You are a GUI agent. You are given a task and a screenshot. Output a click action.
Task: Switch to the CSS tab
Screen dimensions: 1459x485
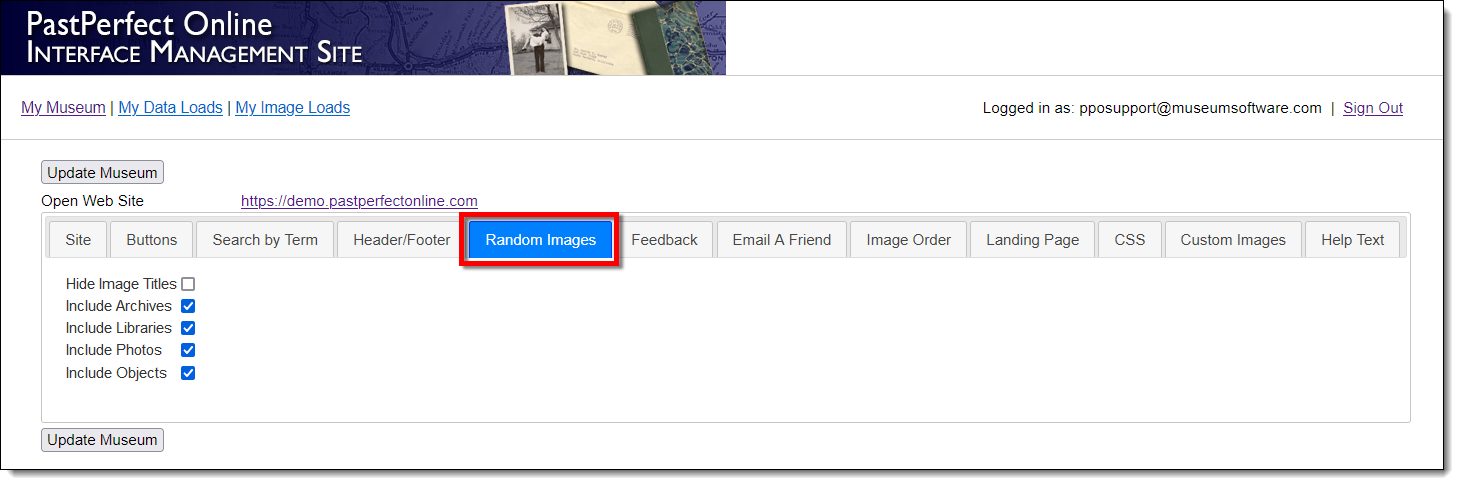pyautogui.click(x=1129, y=240)
